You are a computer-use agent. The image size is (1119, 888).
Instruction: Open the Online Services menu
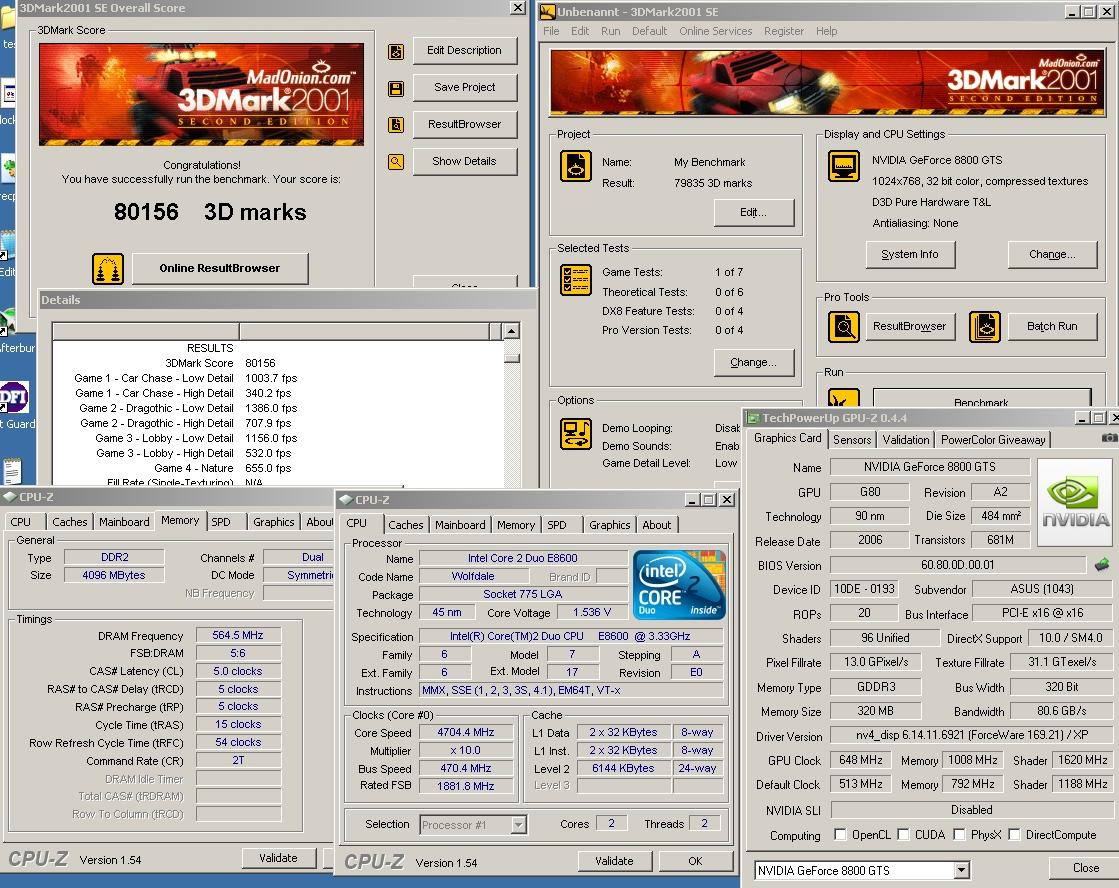pos(715,31)
